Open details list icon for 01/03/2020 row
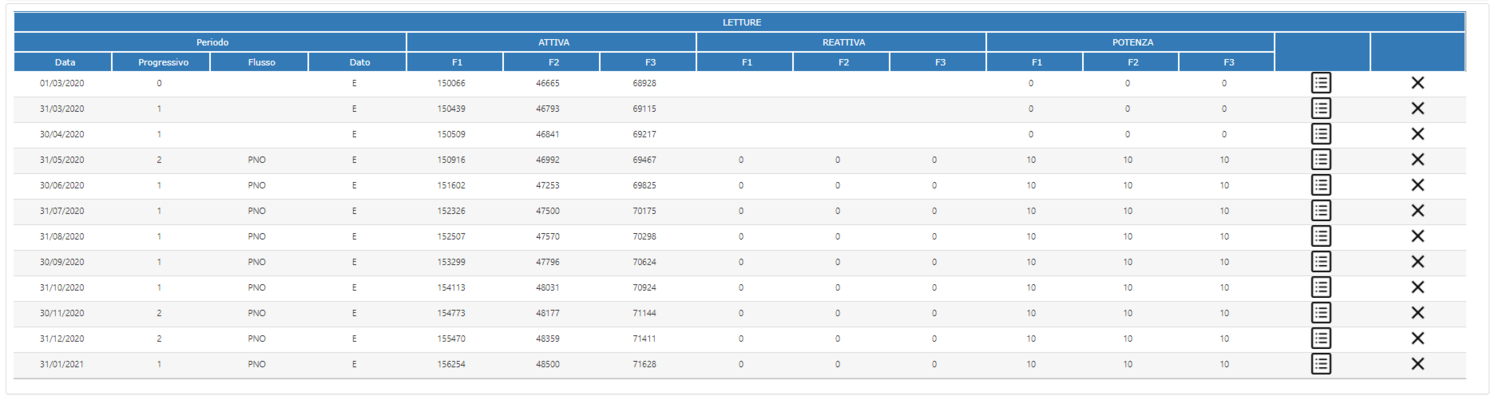The height and width of the screenshot is (400, 1495). pos(1321,83)
